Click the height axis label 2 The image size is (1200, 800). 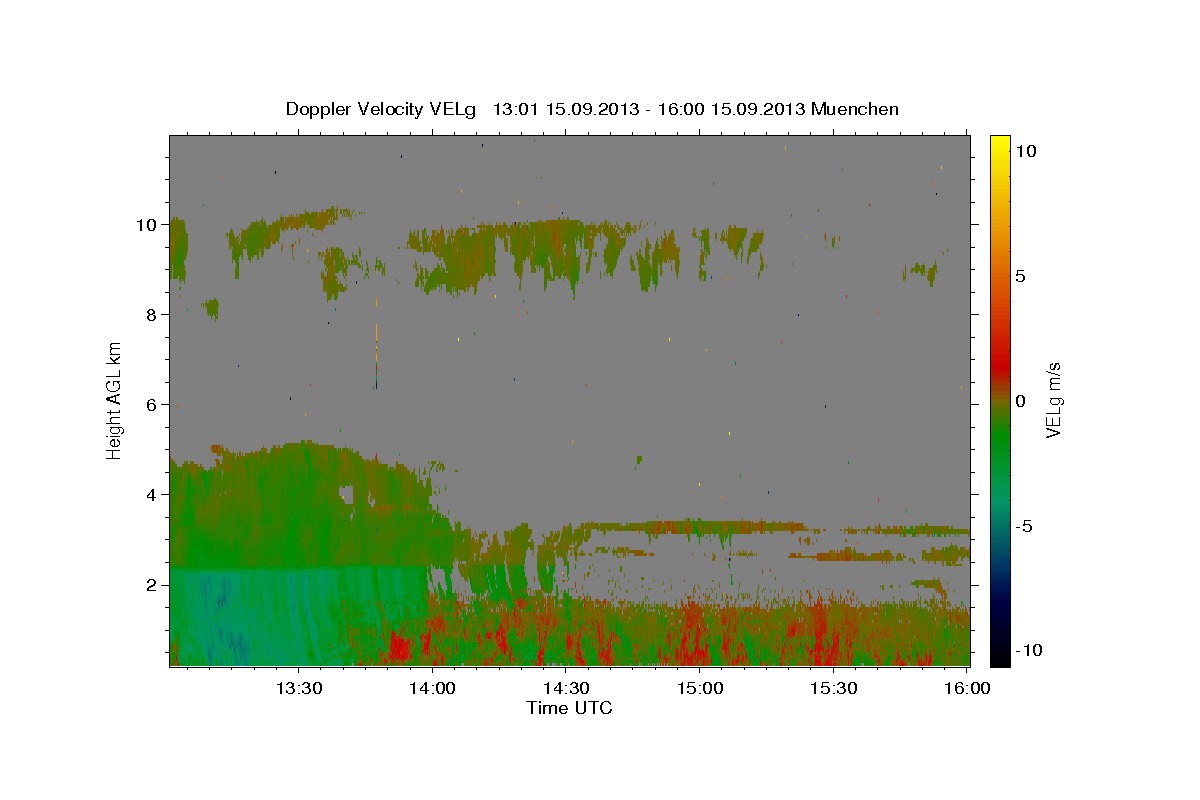click(154, 585)
